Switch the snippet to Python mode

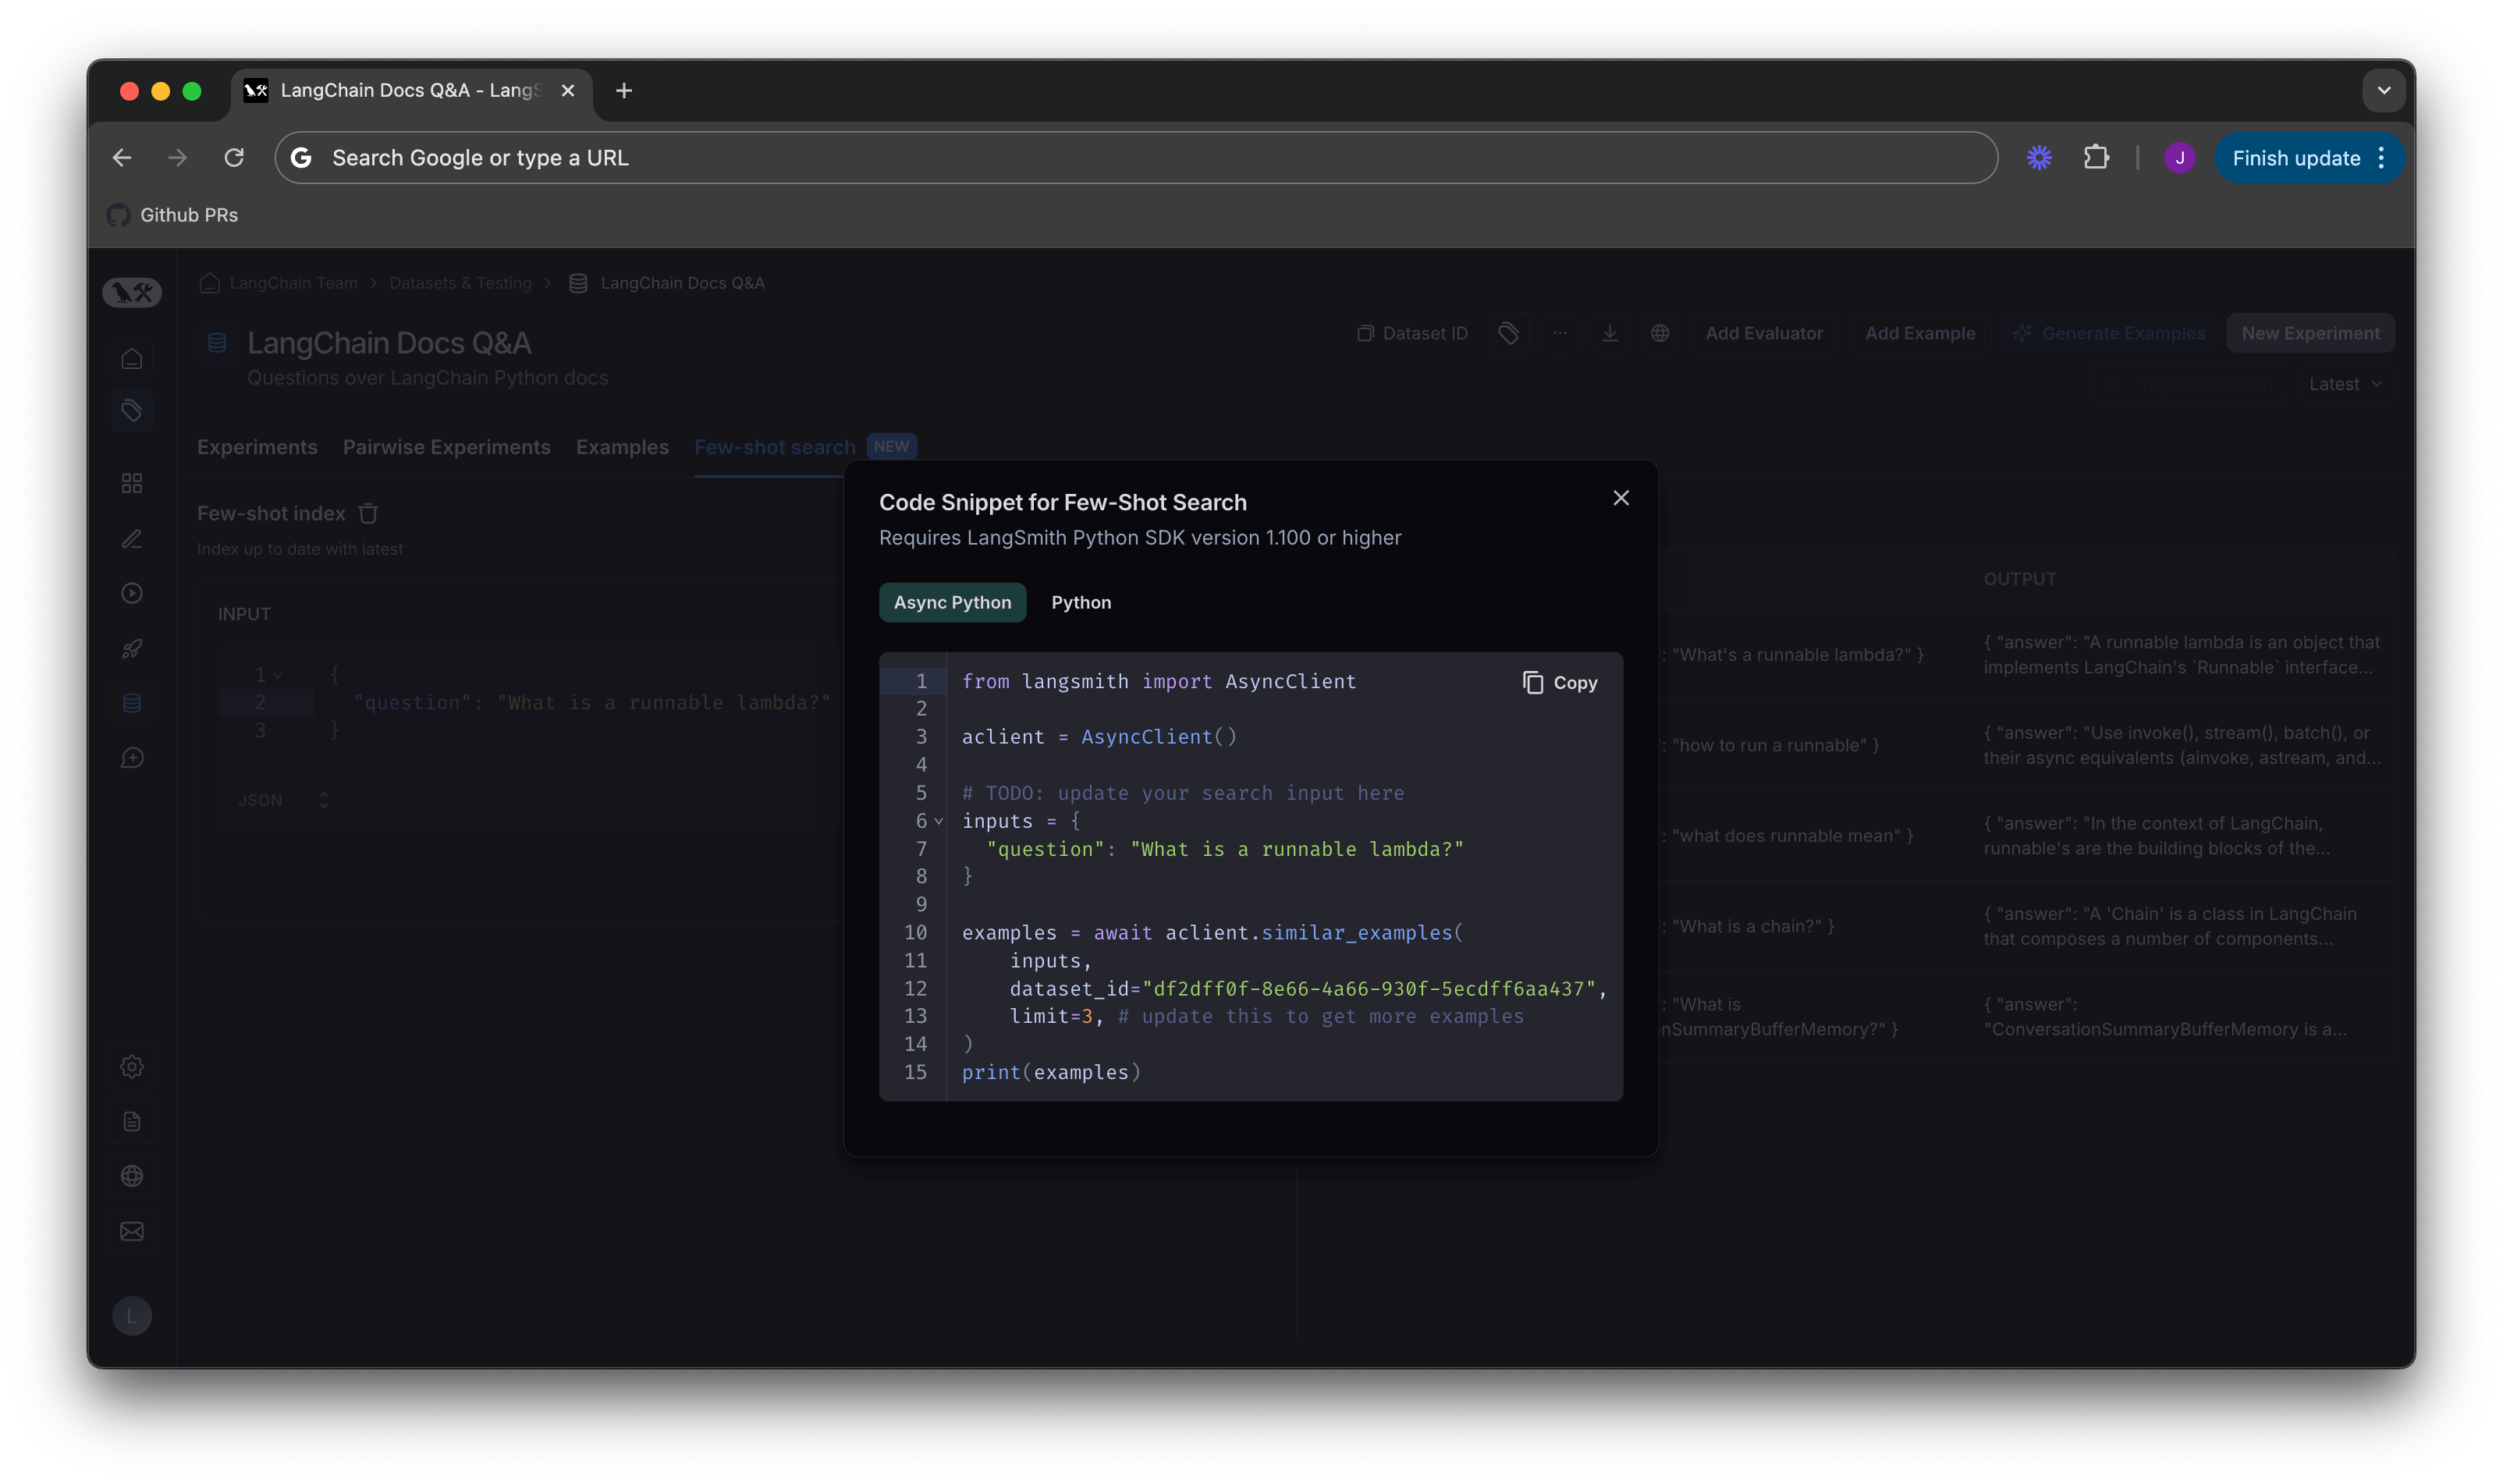tap(1081, 602)
